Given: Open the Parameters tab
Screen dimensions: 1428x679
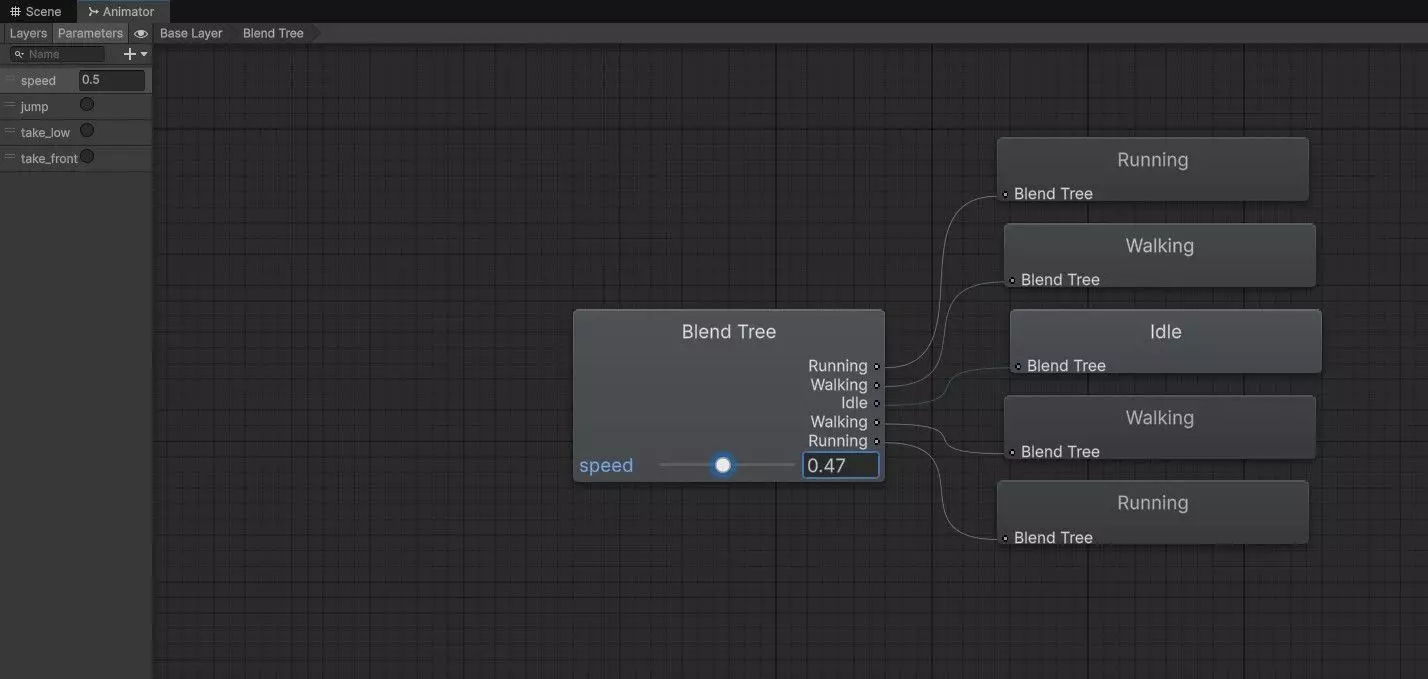Looking at the screenshot, I should [90, 33].
